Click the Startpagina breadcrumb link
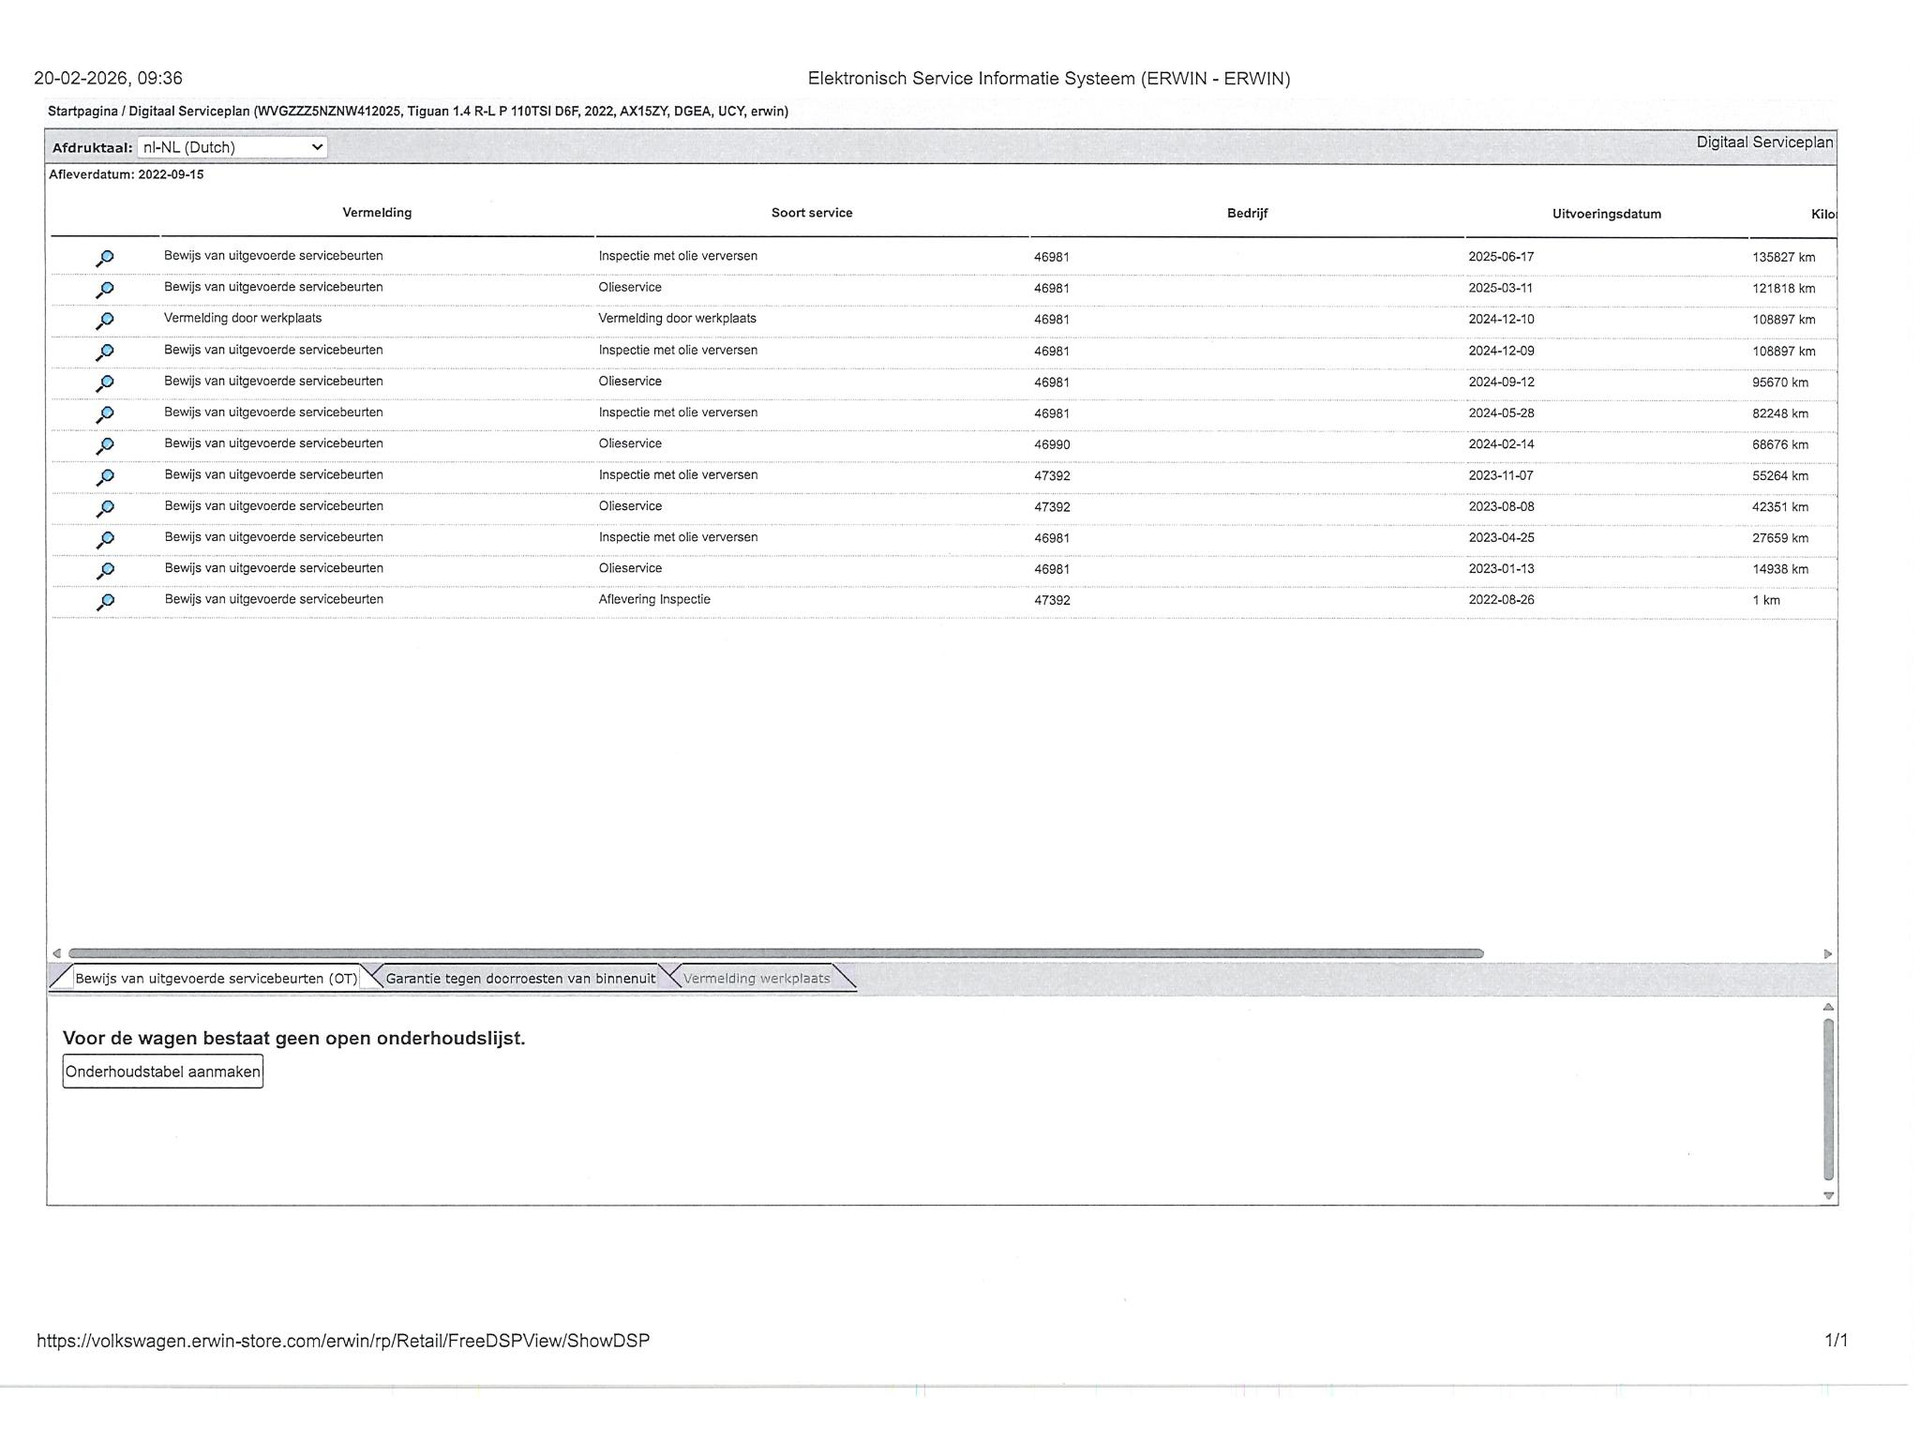The height and width of the screenshot is (1440, 1920). coord(82,111)
